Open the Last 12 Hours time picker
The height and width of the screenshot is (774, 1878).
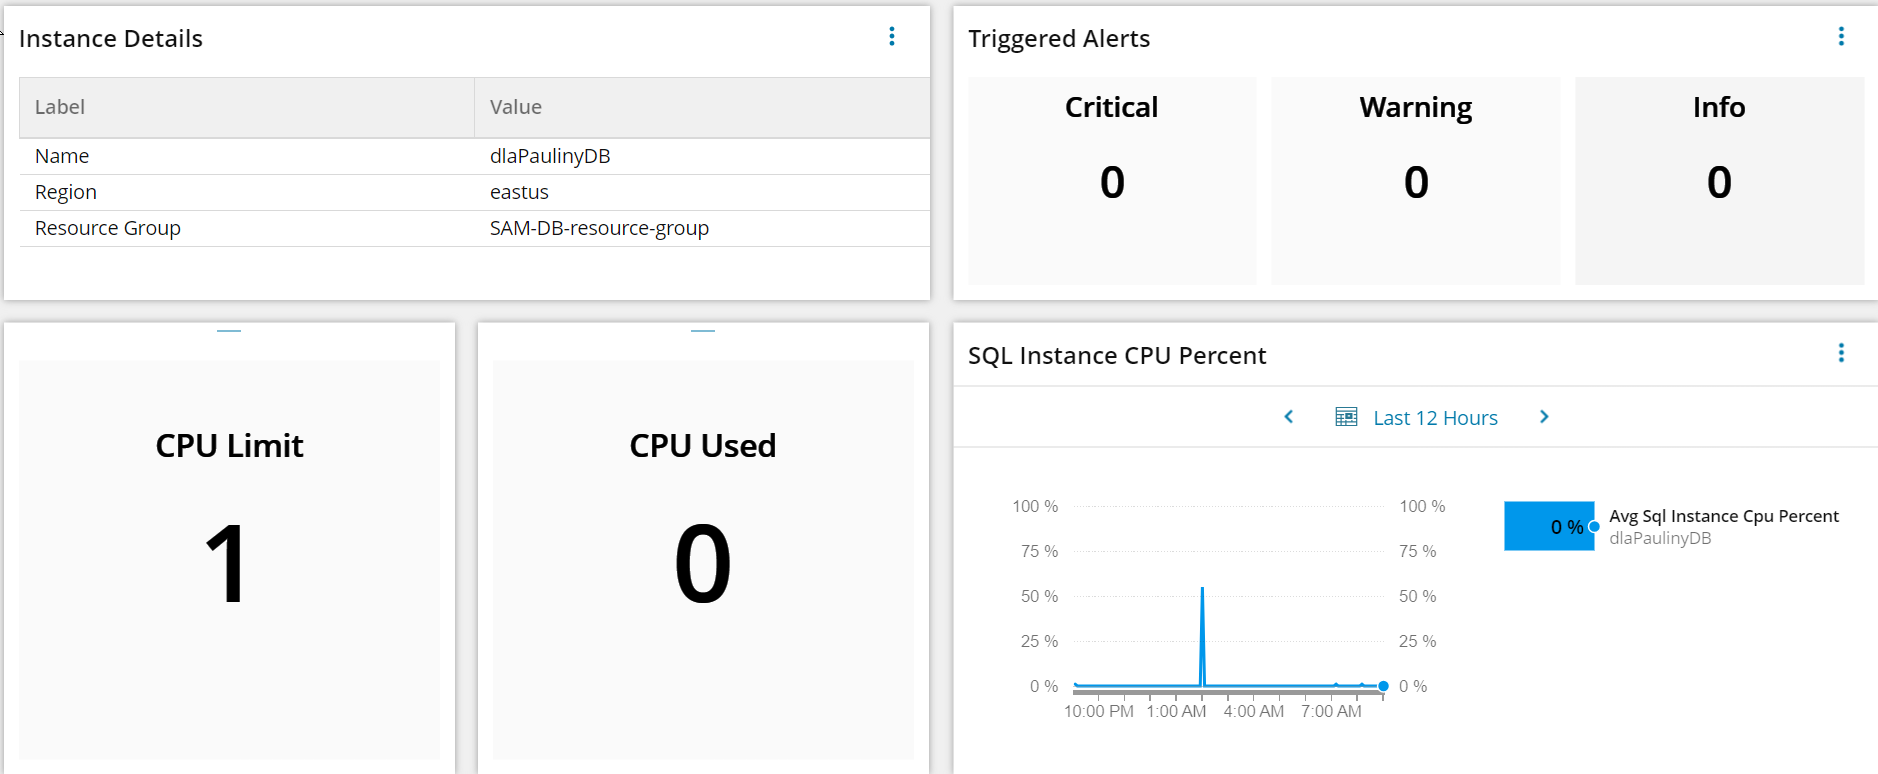[x=1435, y=418]
